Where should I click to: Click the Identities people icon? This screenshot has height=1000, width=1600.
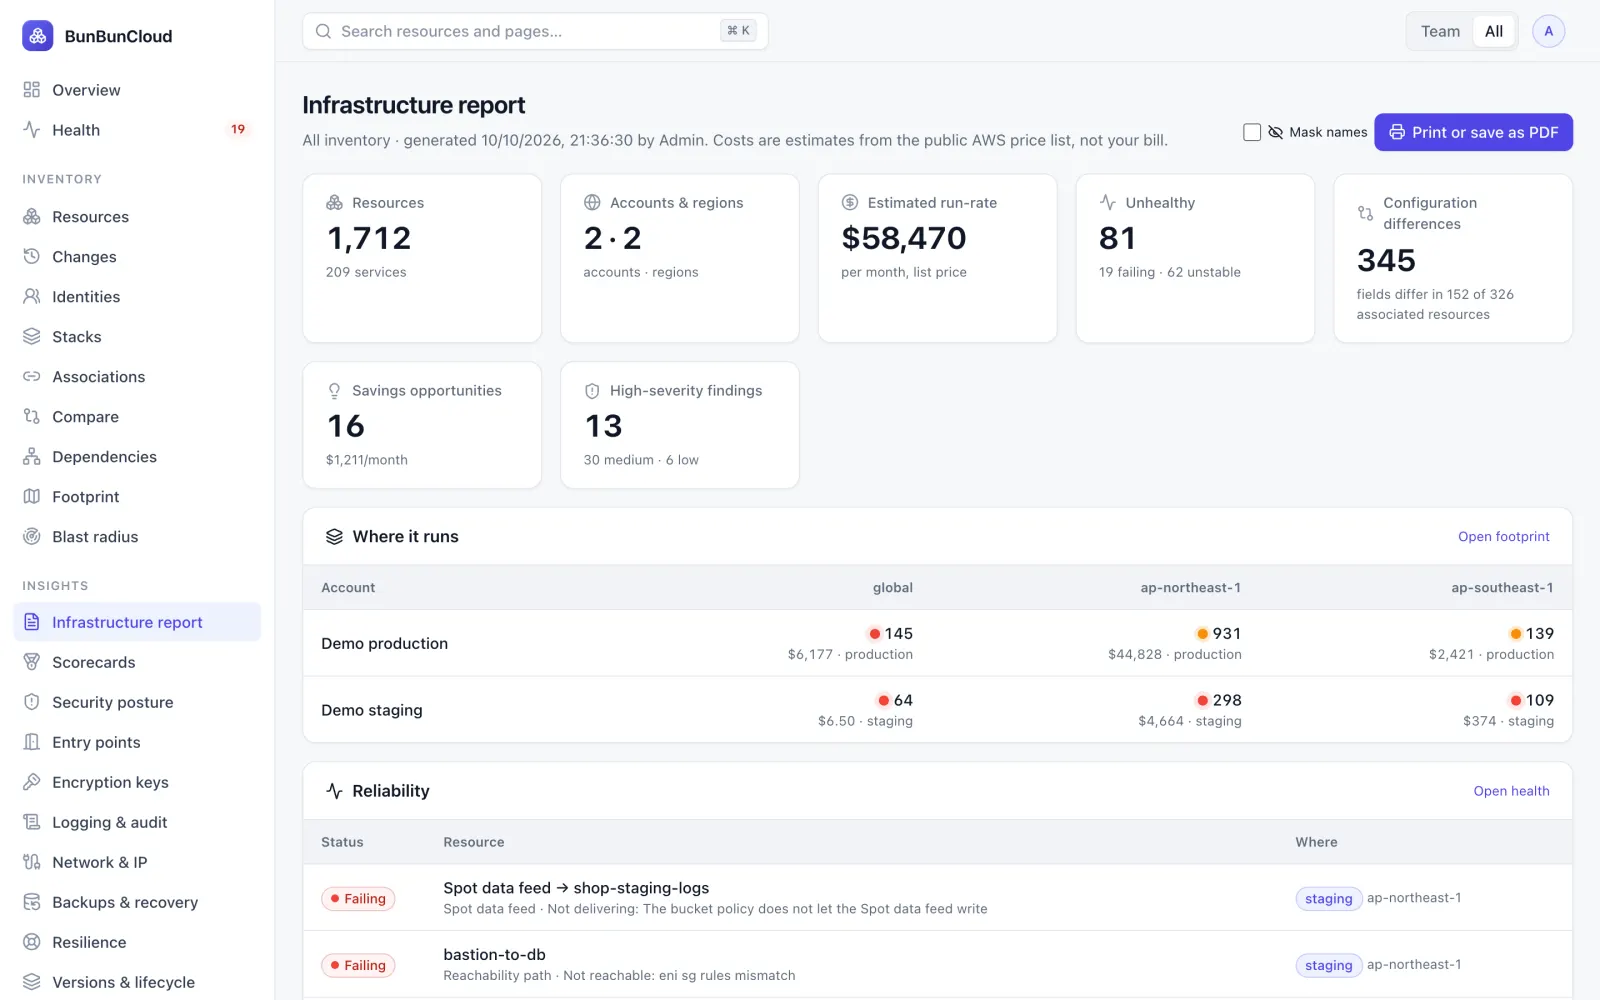[32, 297]
